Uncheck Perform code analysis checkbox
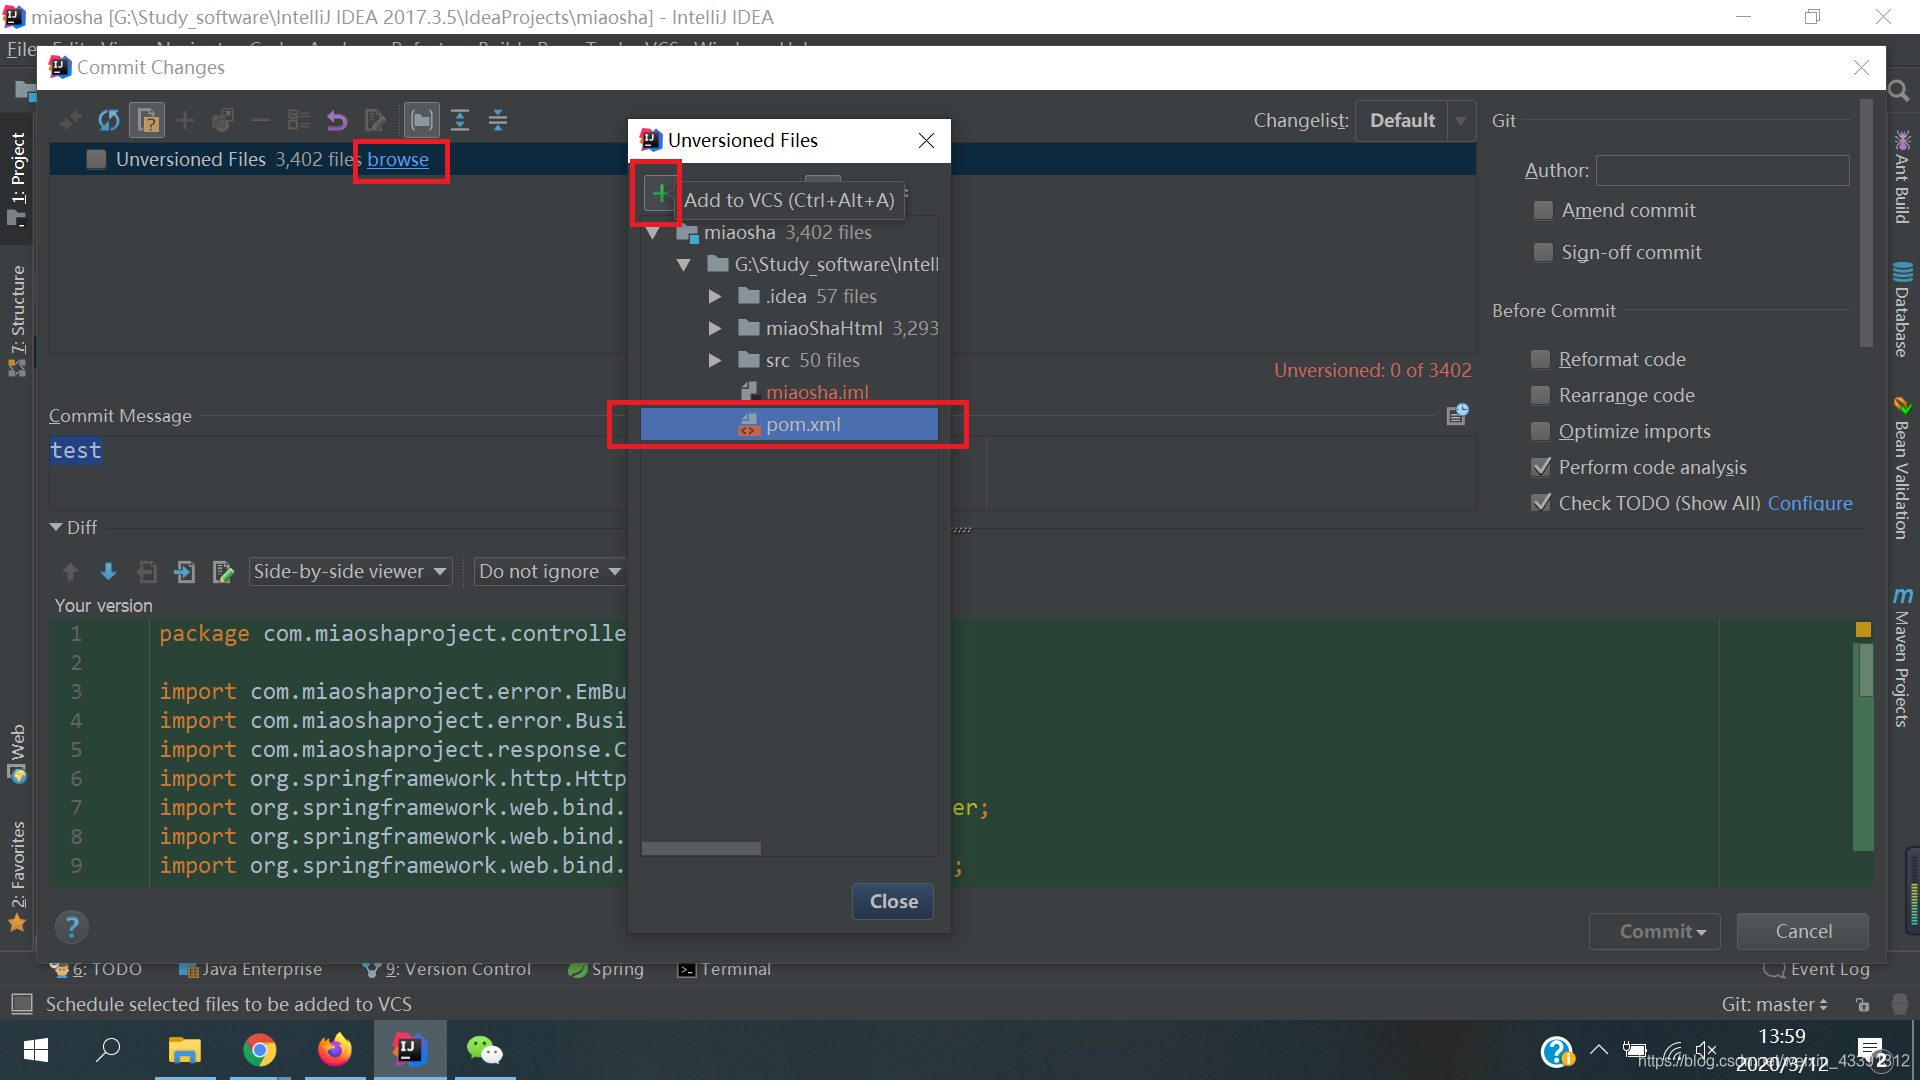Image resolution: width=1920 pixels, height=1080 pixels. 1541,467
